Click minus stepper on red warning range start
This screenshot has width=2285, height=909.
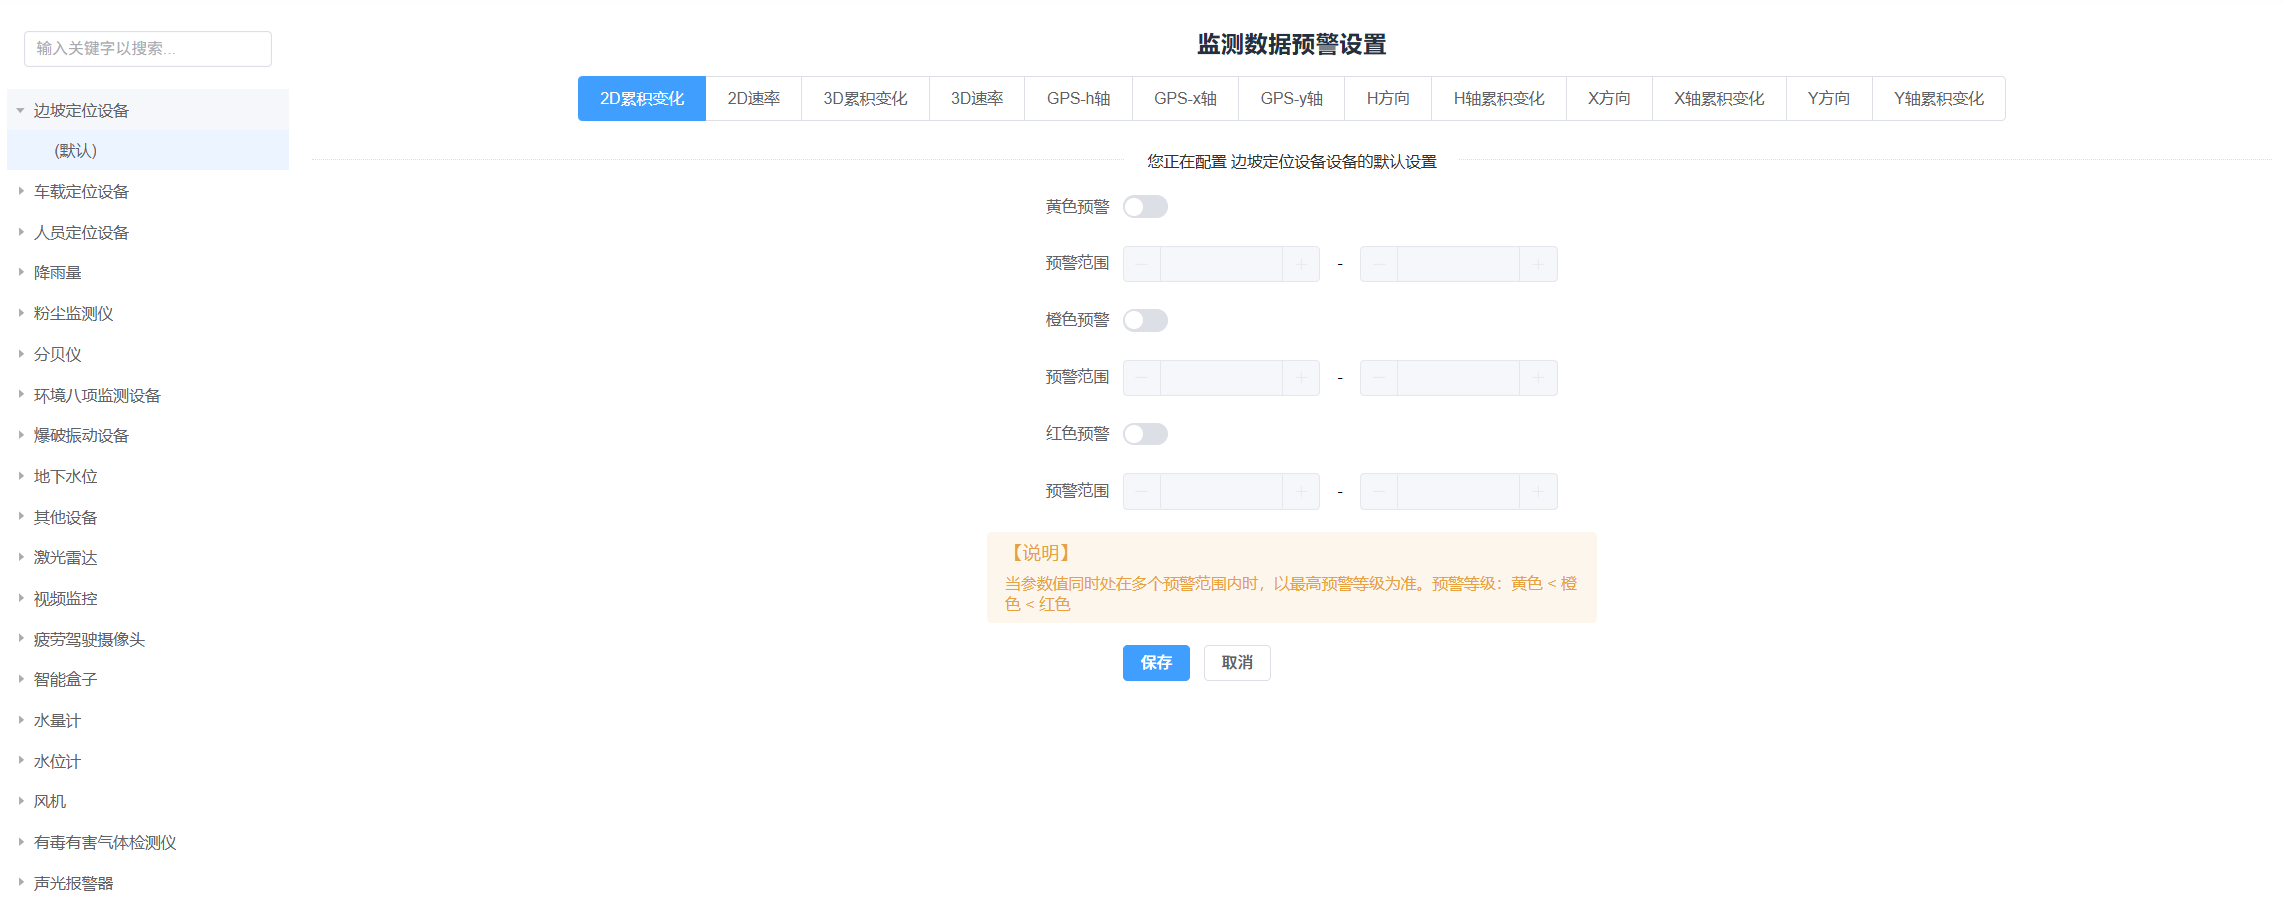point(1142,491)
